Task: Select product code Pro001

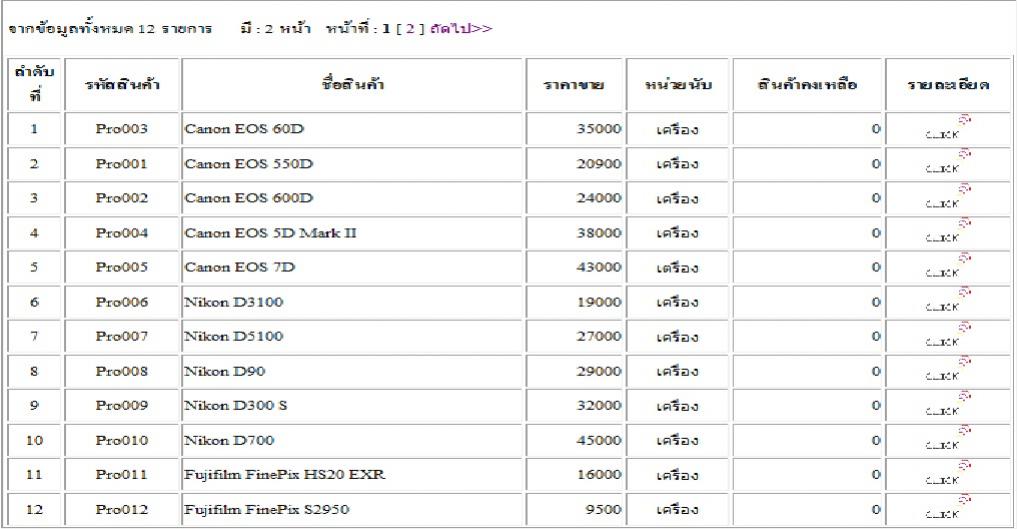Action: pyautogui.click(x=122, y=164)
